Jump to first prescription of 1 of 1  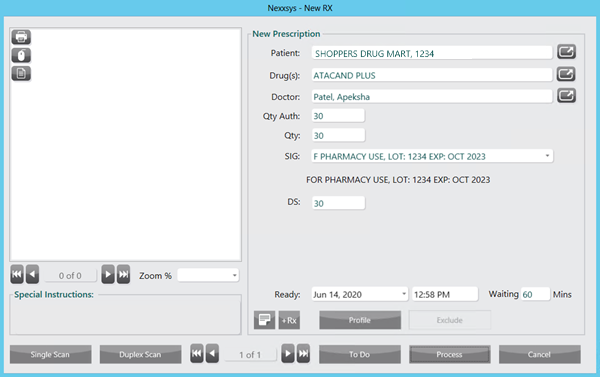pyautogui.click(x=197, y=354)
